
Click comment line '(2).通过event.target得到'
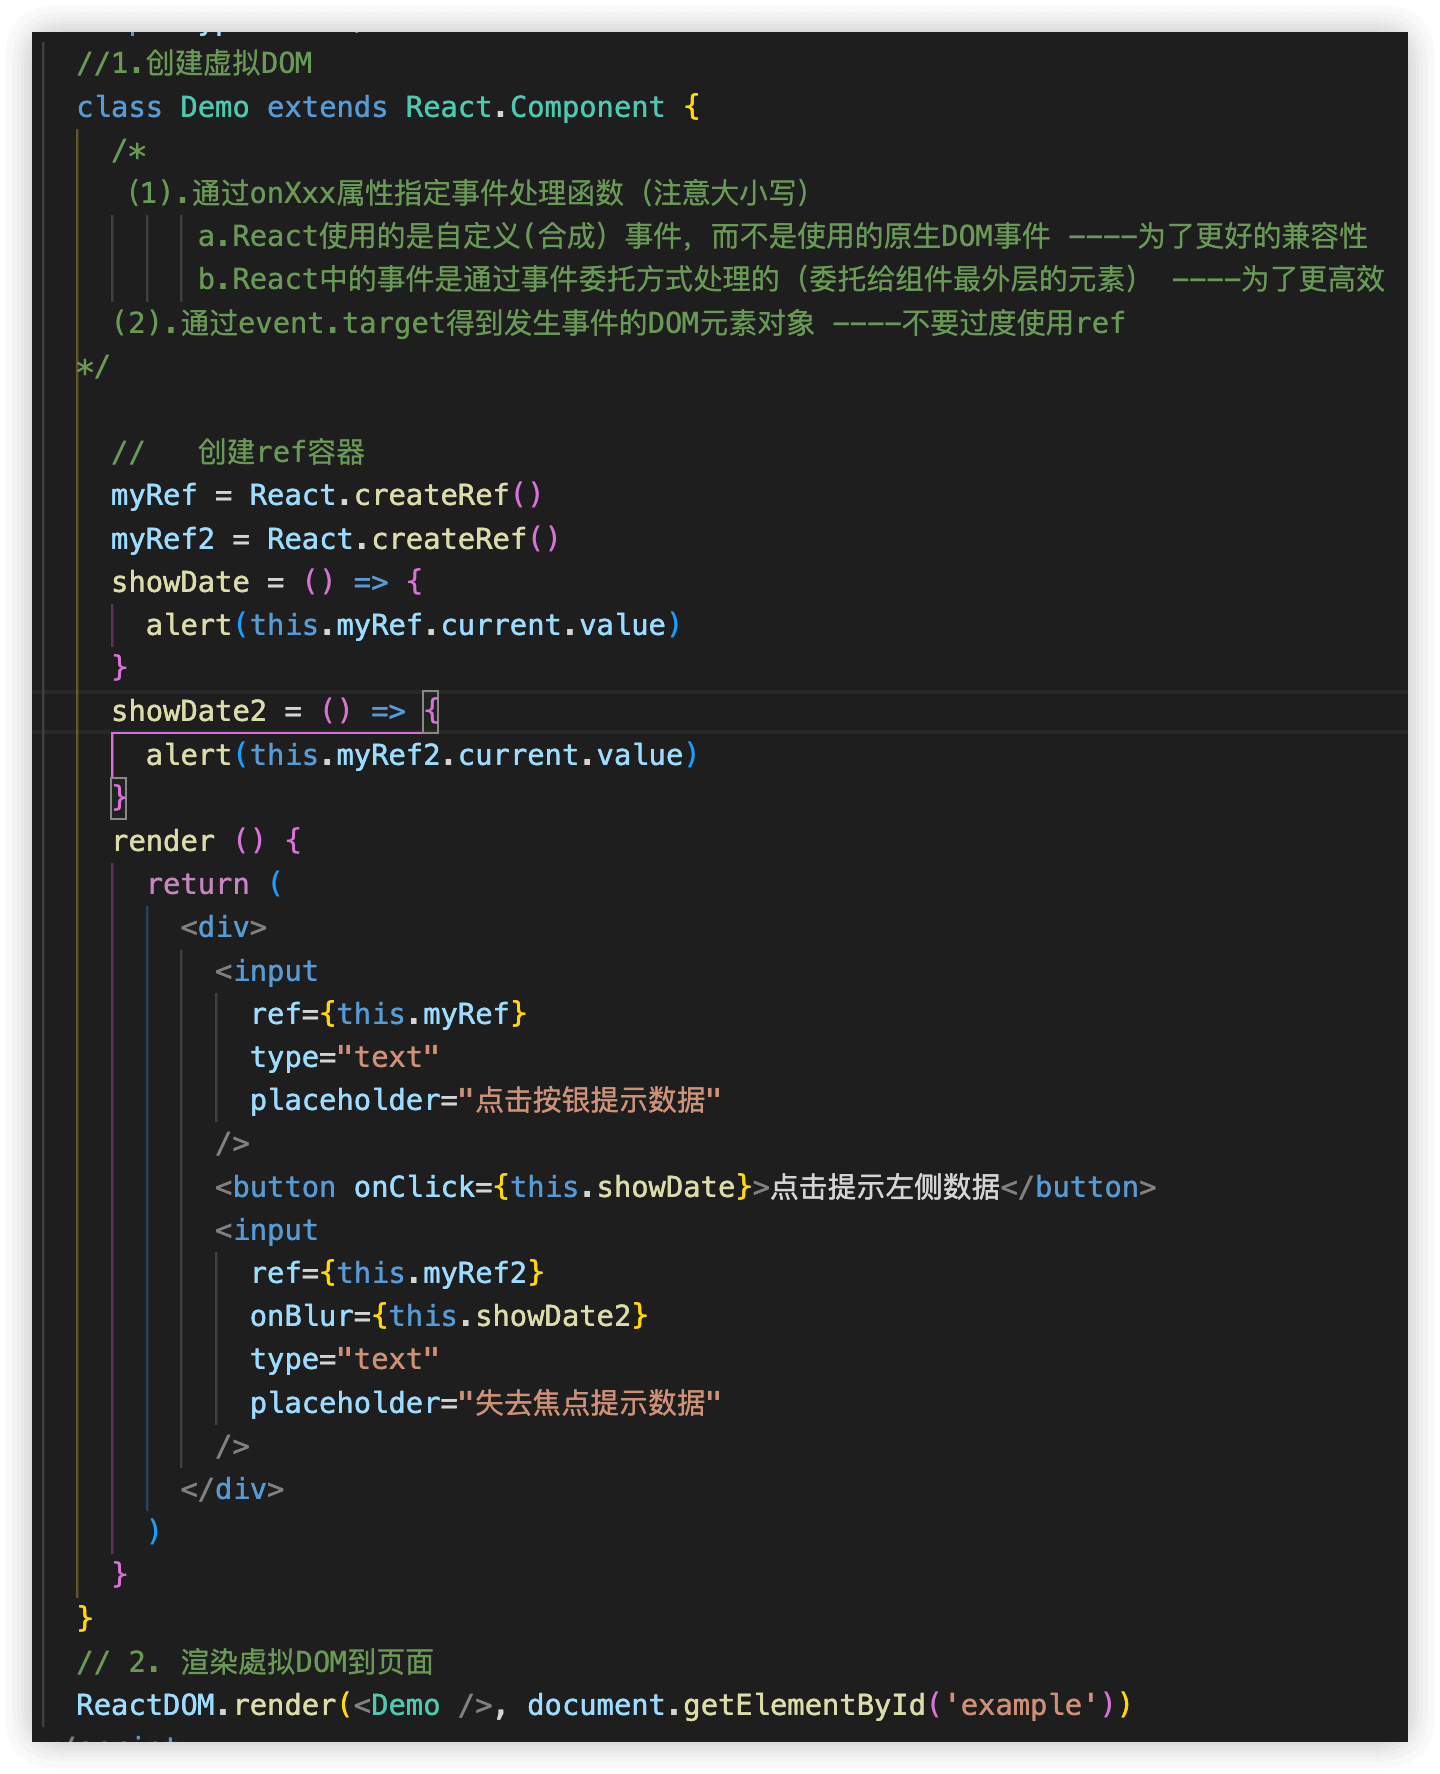click(x=618, y=323)
